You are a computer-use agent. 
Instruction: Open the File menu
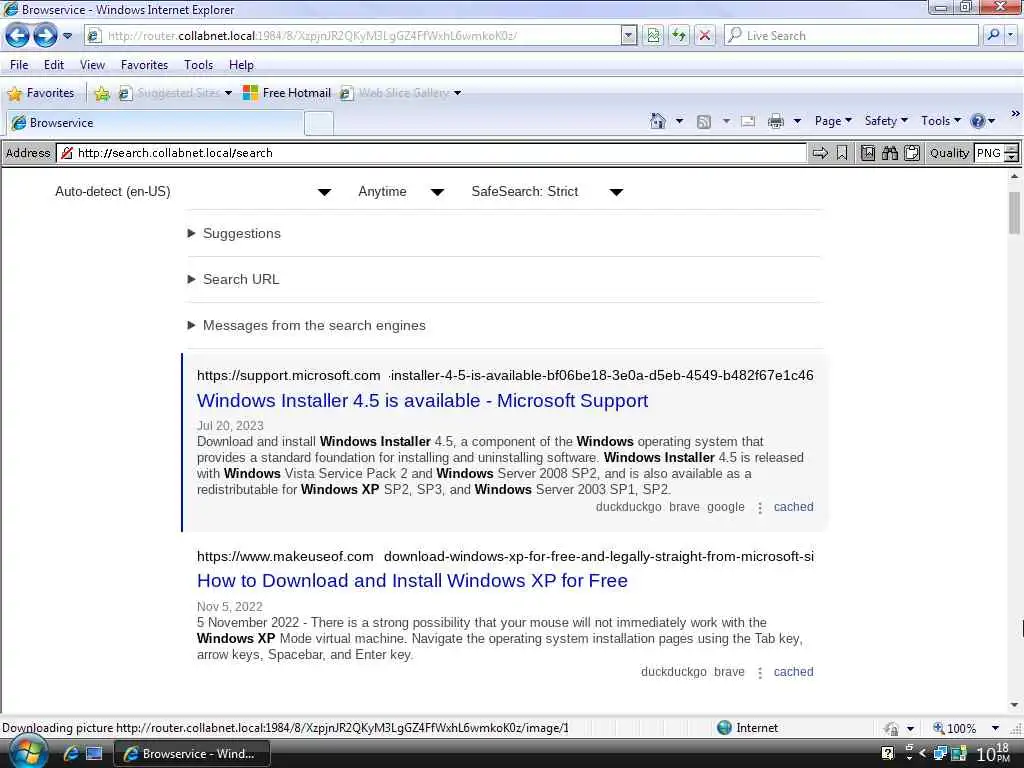[x=19, y=65]
